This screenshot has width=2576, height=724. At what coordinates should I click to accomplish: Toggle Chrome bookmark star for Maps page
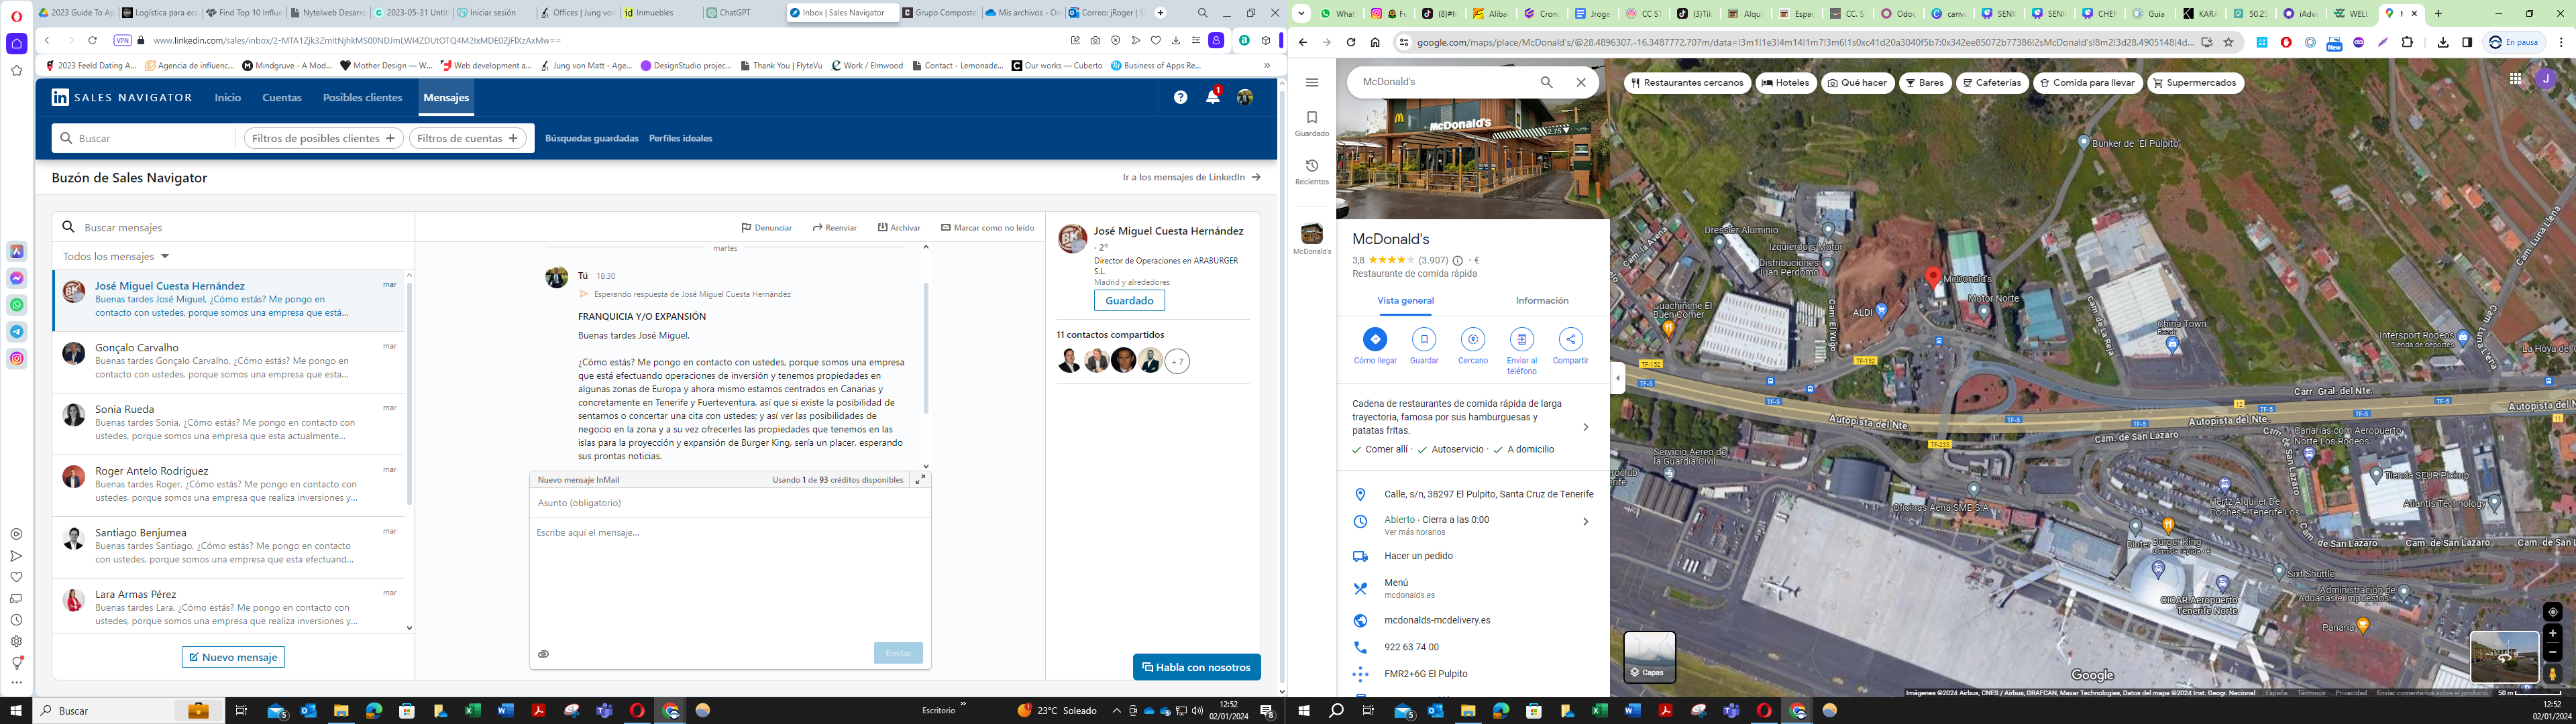tap(2229, 42)
